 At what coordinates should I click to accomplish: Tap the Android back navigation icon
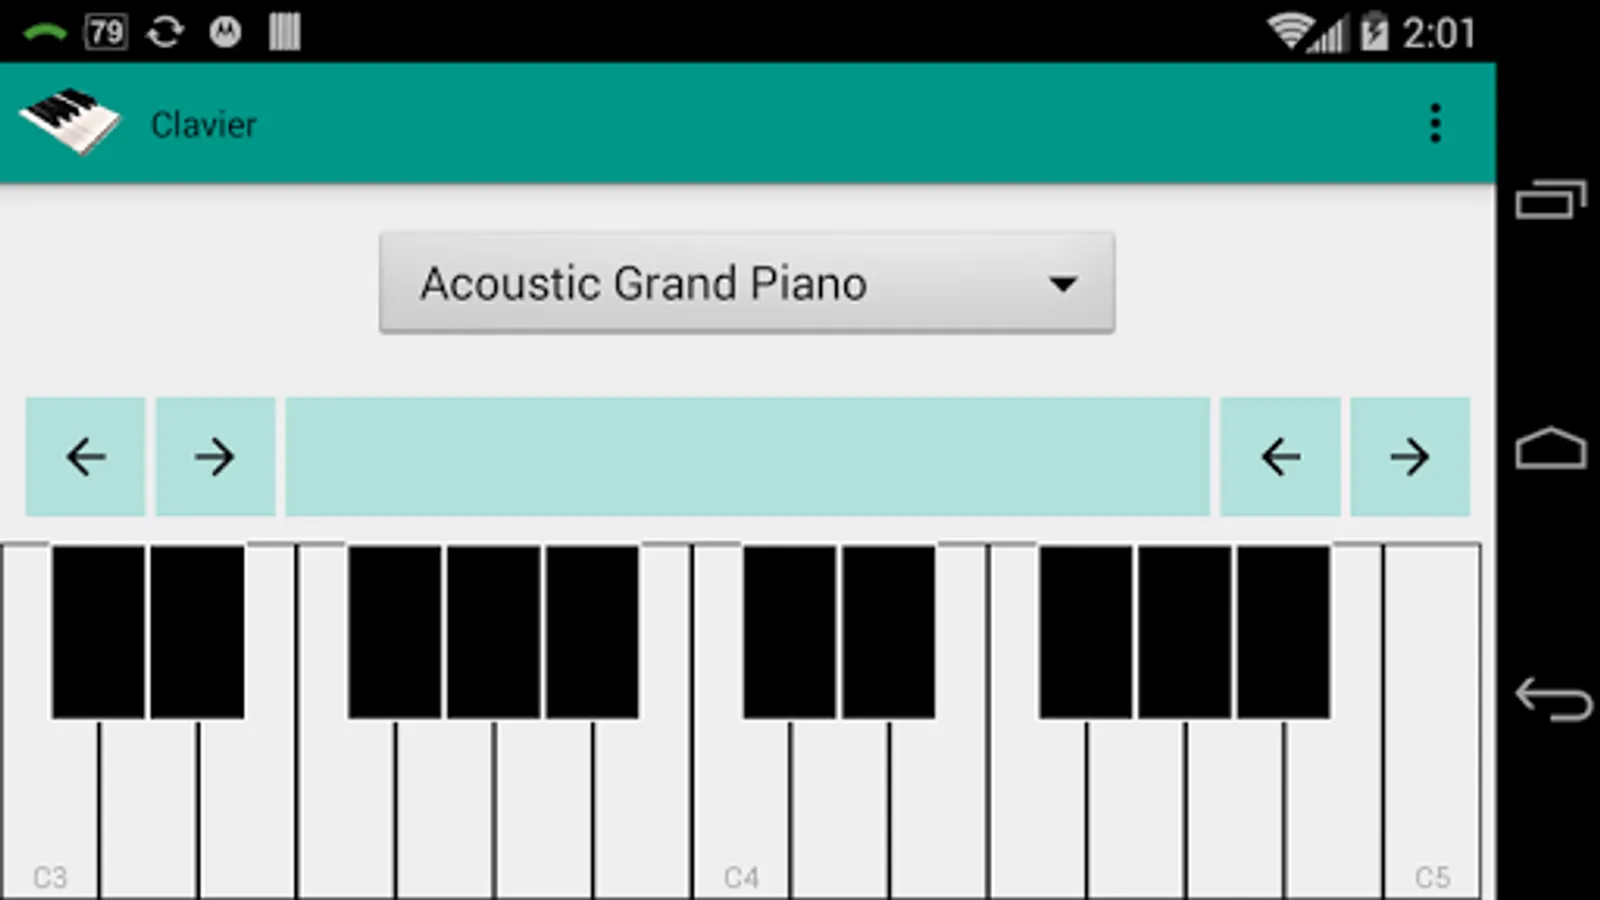(1553, 698)
